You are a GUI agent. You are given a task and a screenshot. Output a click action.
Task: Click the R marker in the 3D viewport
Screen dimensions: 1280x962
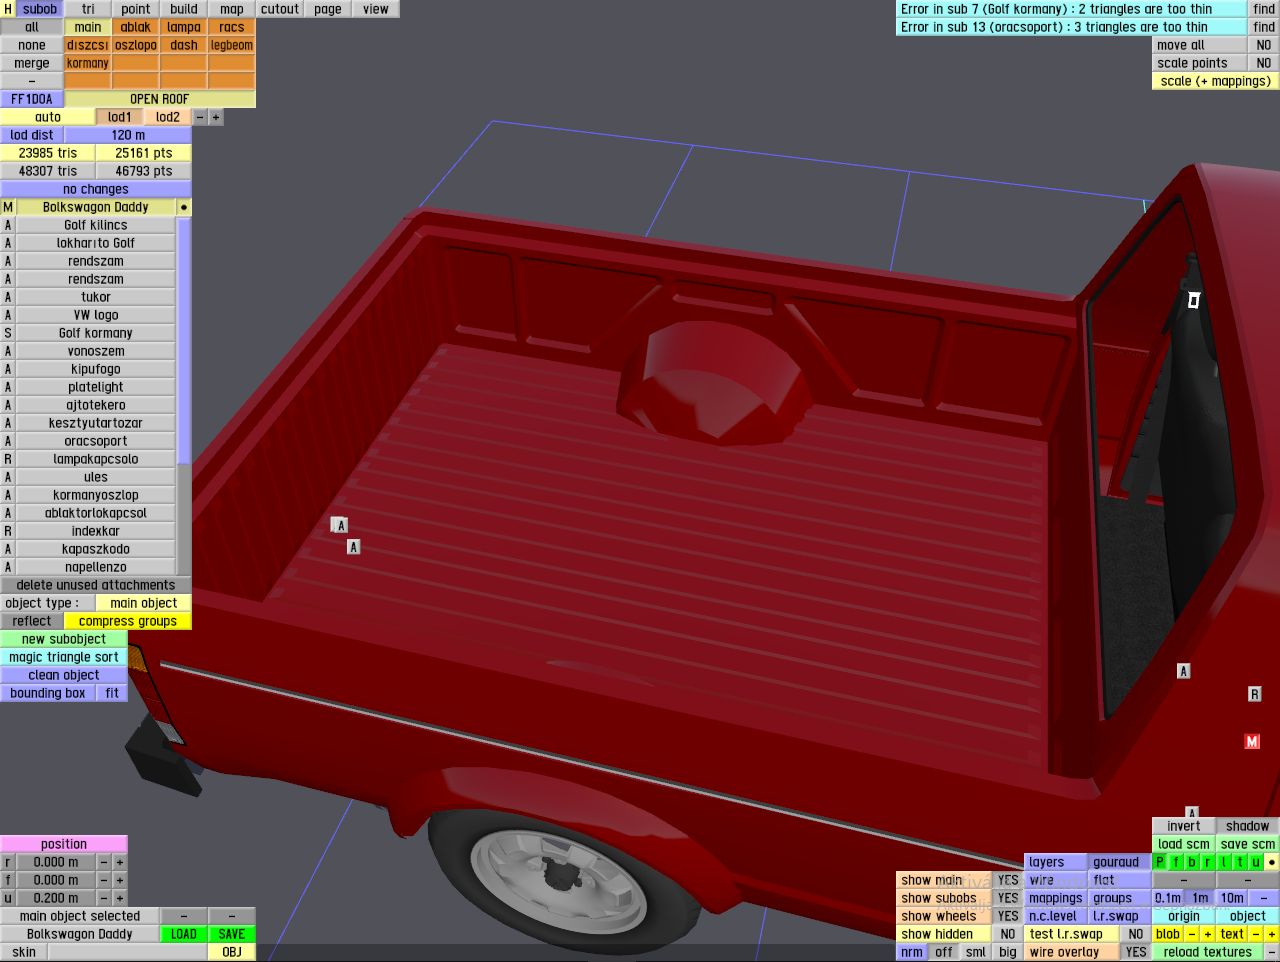[x=1255, y=694]
